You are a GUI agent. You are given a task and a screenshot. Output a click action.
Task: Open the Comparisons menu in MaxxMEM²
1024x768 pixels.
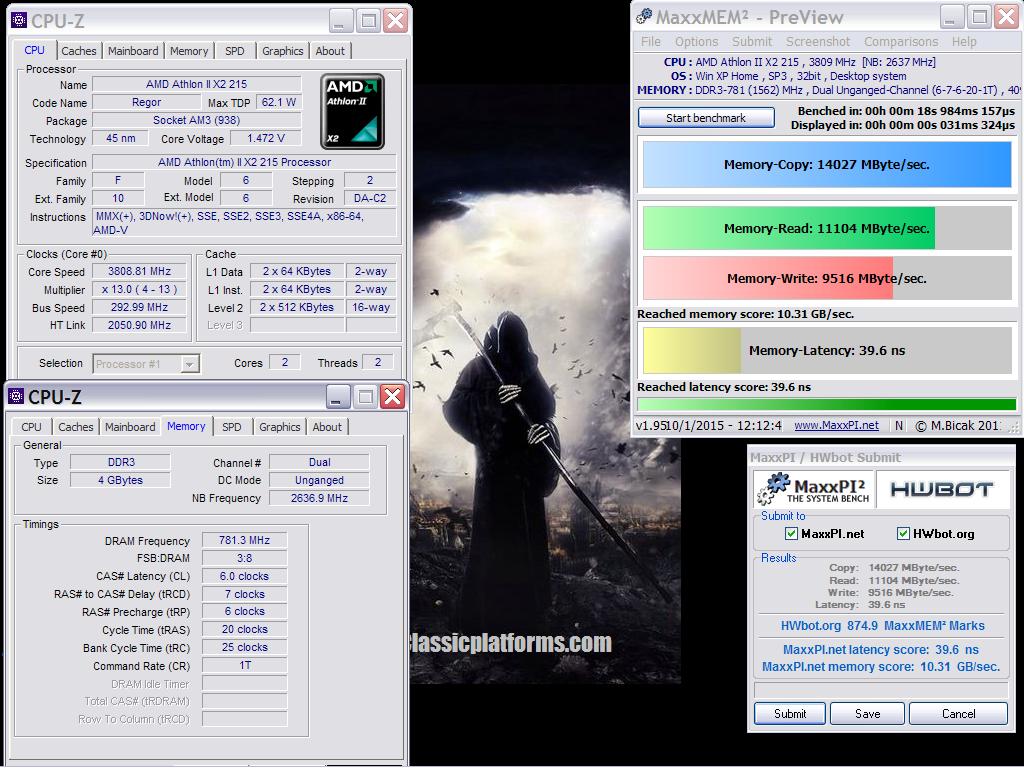901,42
